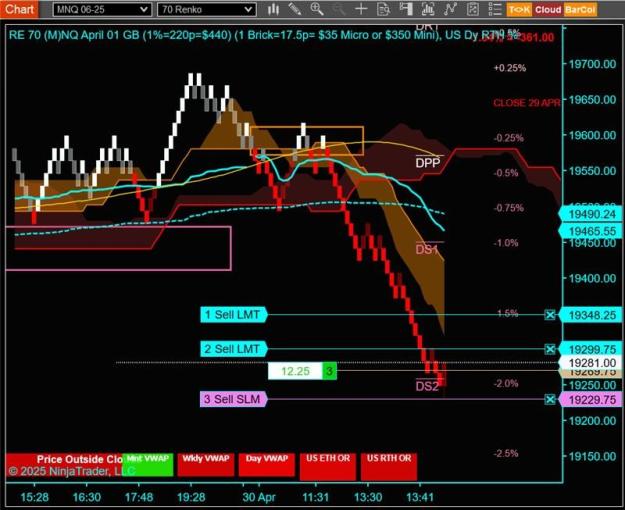Click the greyed zoom out icon
625x510 pixels.
[x=339, y=9]
